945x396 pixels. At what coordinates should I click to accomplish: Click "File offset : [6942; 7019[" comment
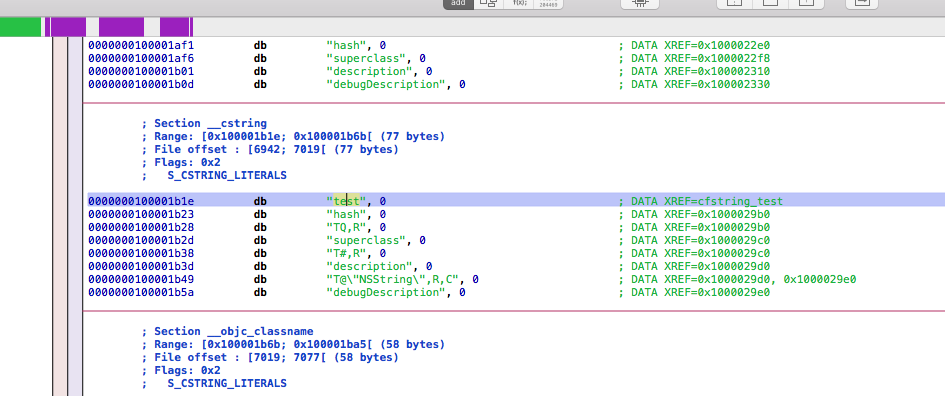point(270,149)
